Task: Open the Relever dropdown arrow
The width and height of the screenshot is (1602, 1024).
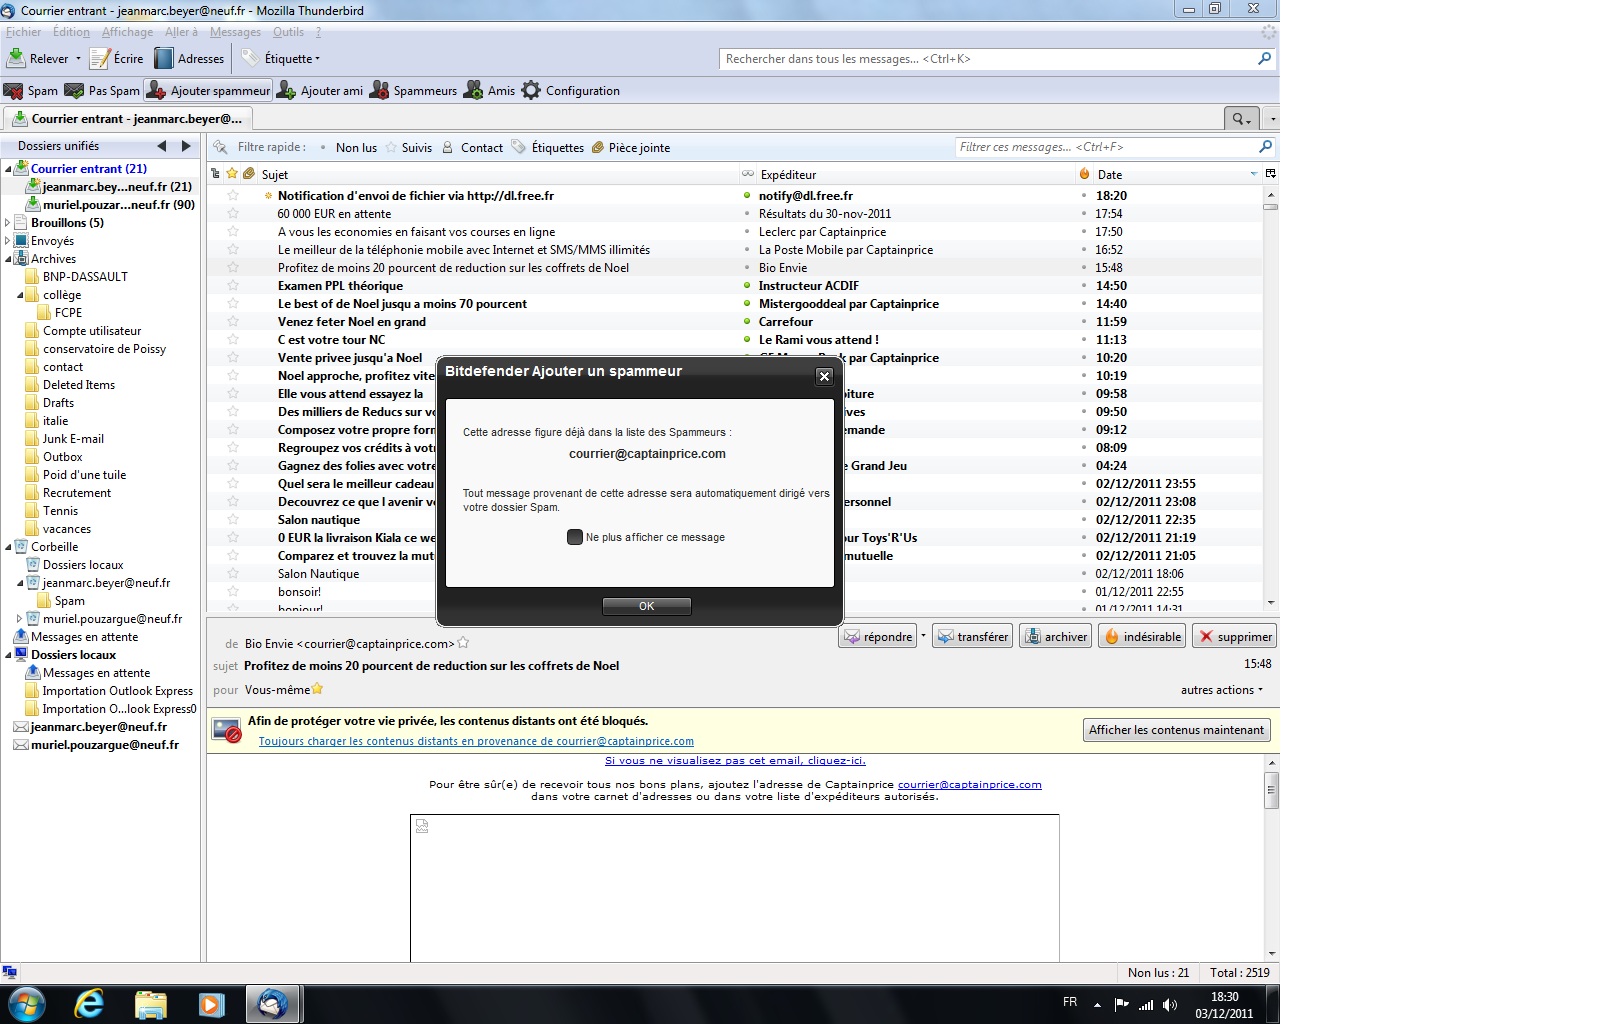Action: 78,59
